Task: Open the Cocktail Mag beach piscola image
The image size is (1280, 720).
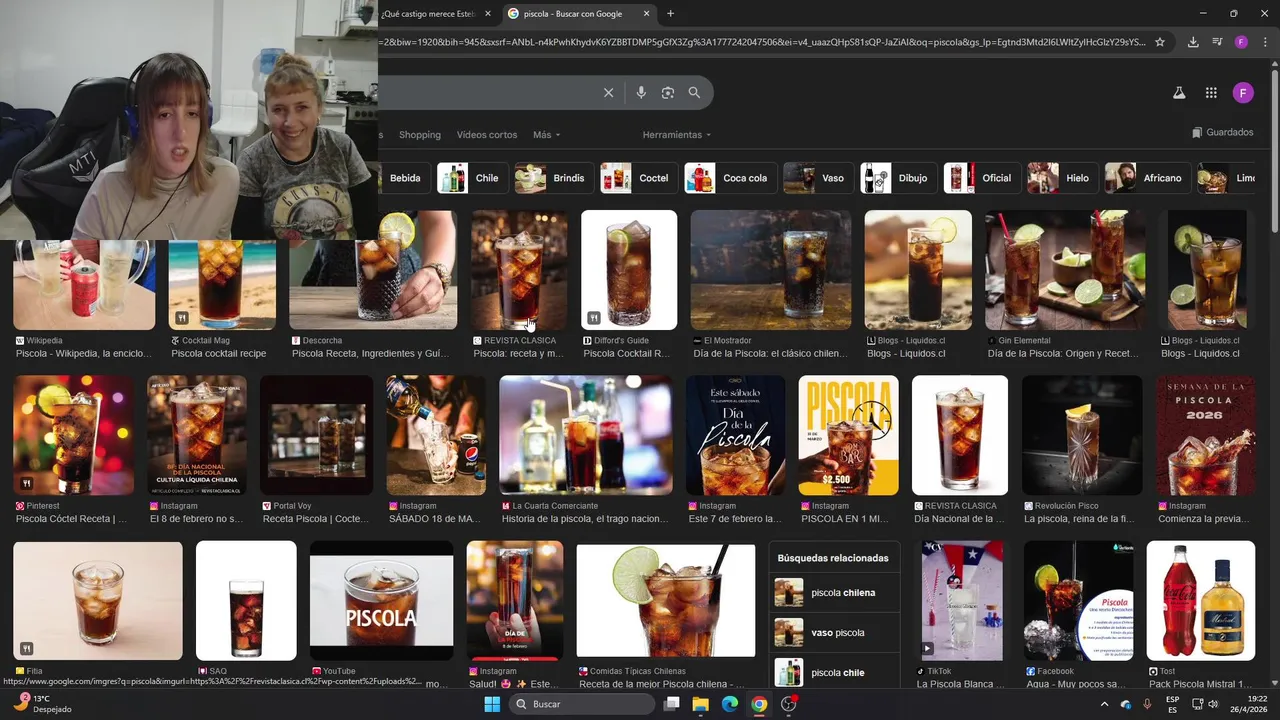Action: [x=222, y=285]
